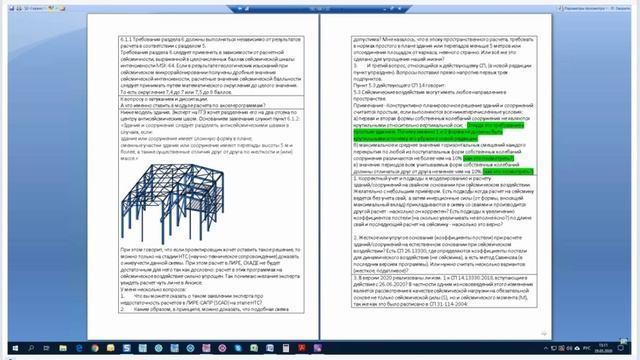Open the pink circle app on taskbar
The image size is (640, 360).
coord(222,348)
